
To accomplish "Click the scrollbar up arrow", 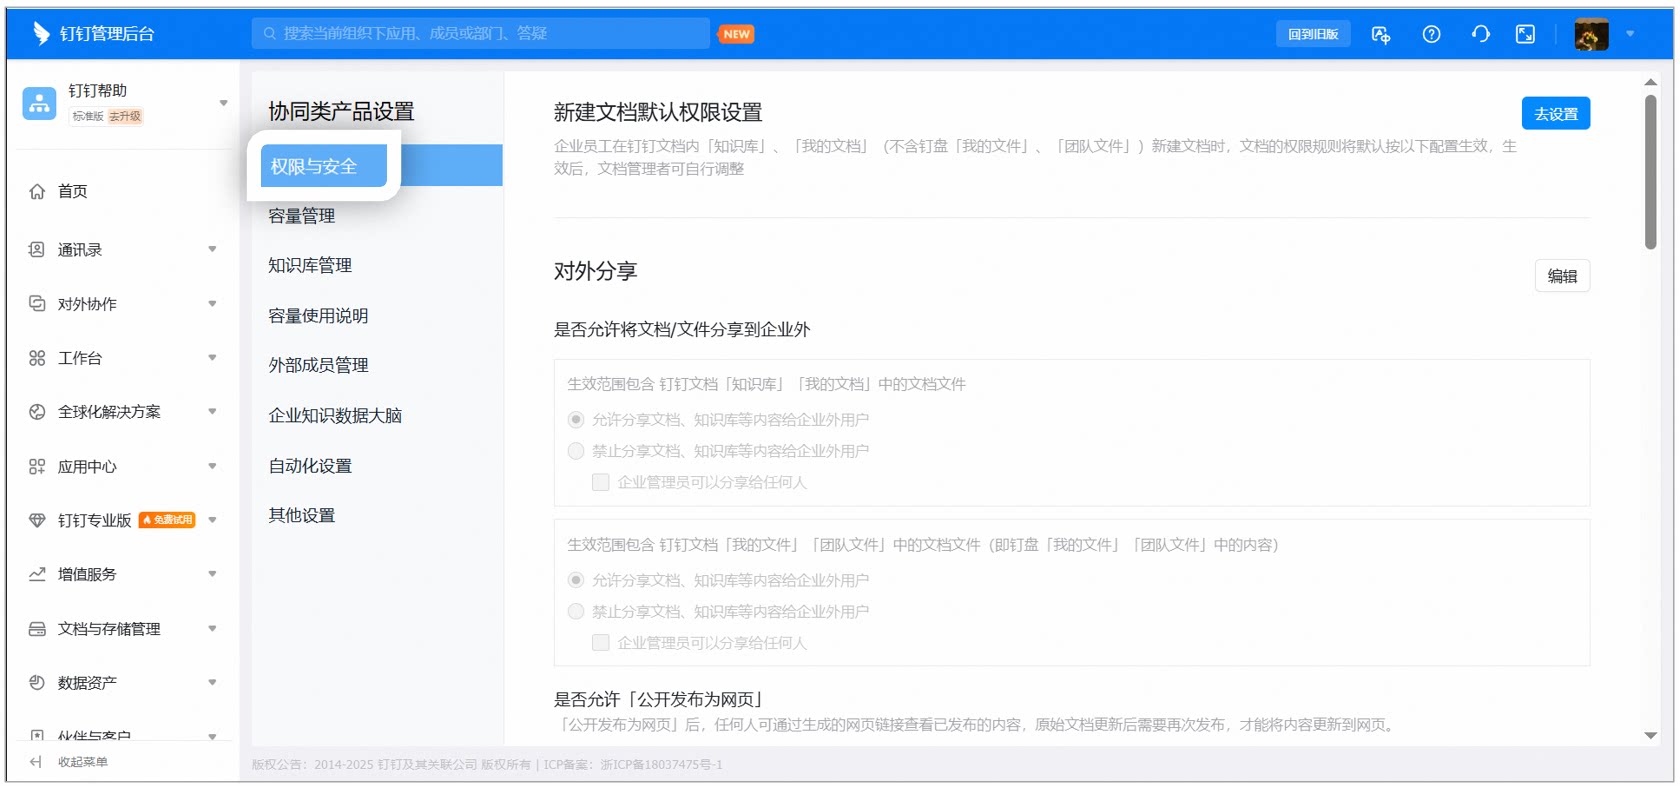I will point(1651,82).
